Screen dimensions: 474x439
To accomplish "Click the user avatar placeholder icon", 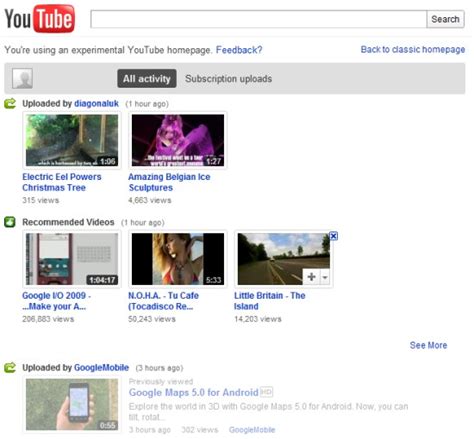I will click(x=22, y=78).
